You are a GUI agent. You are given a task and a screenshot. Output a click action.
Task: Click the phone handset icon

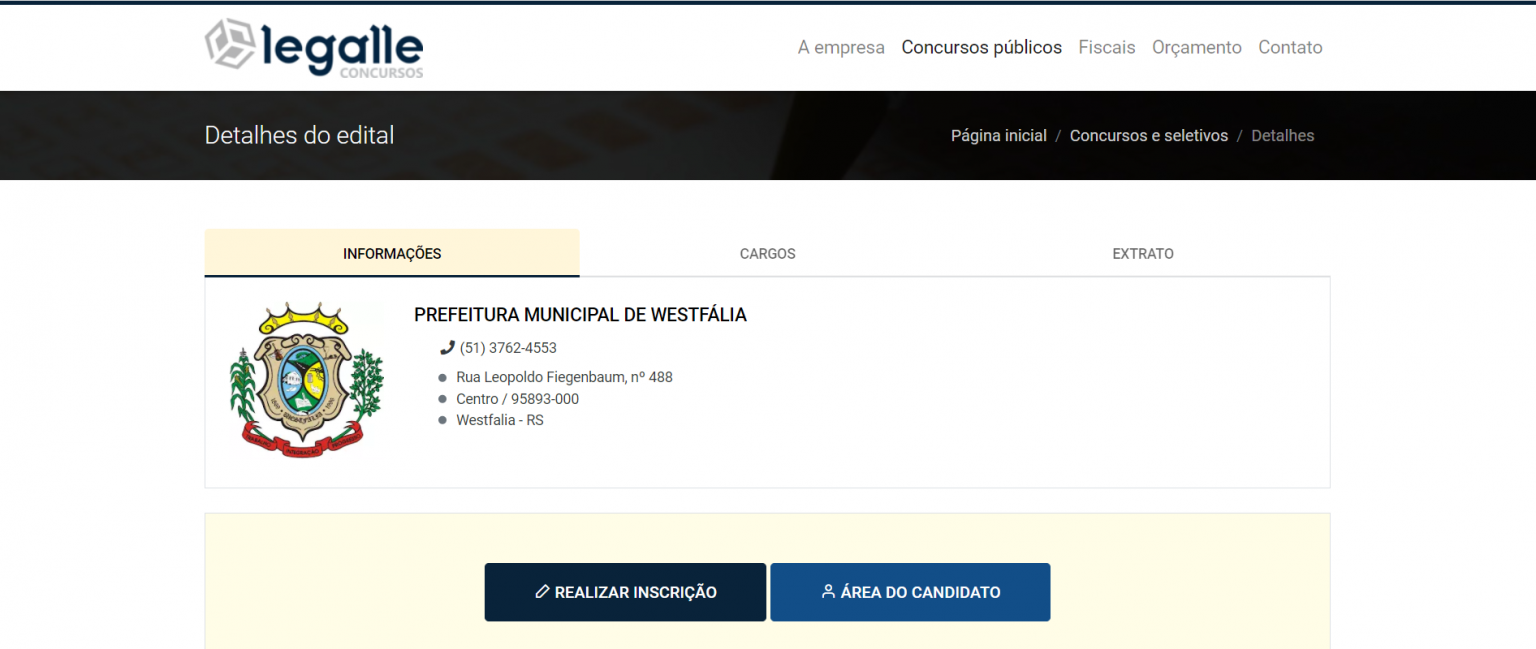click(x=447, y=348)
